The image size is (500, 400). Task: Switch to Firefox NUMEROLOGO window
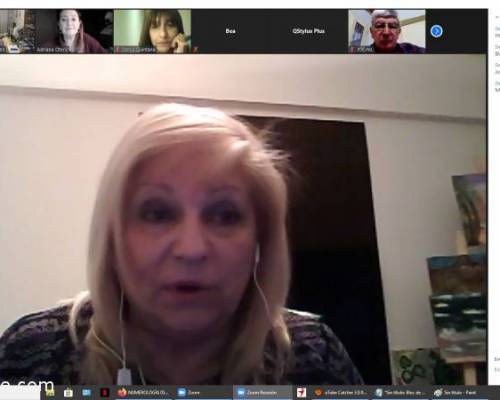pyautogui.click(x=144, y=393)
